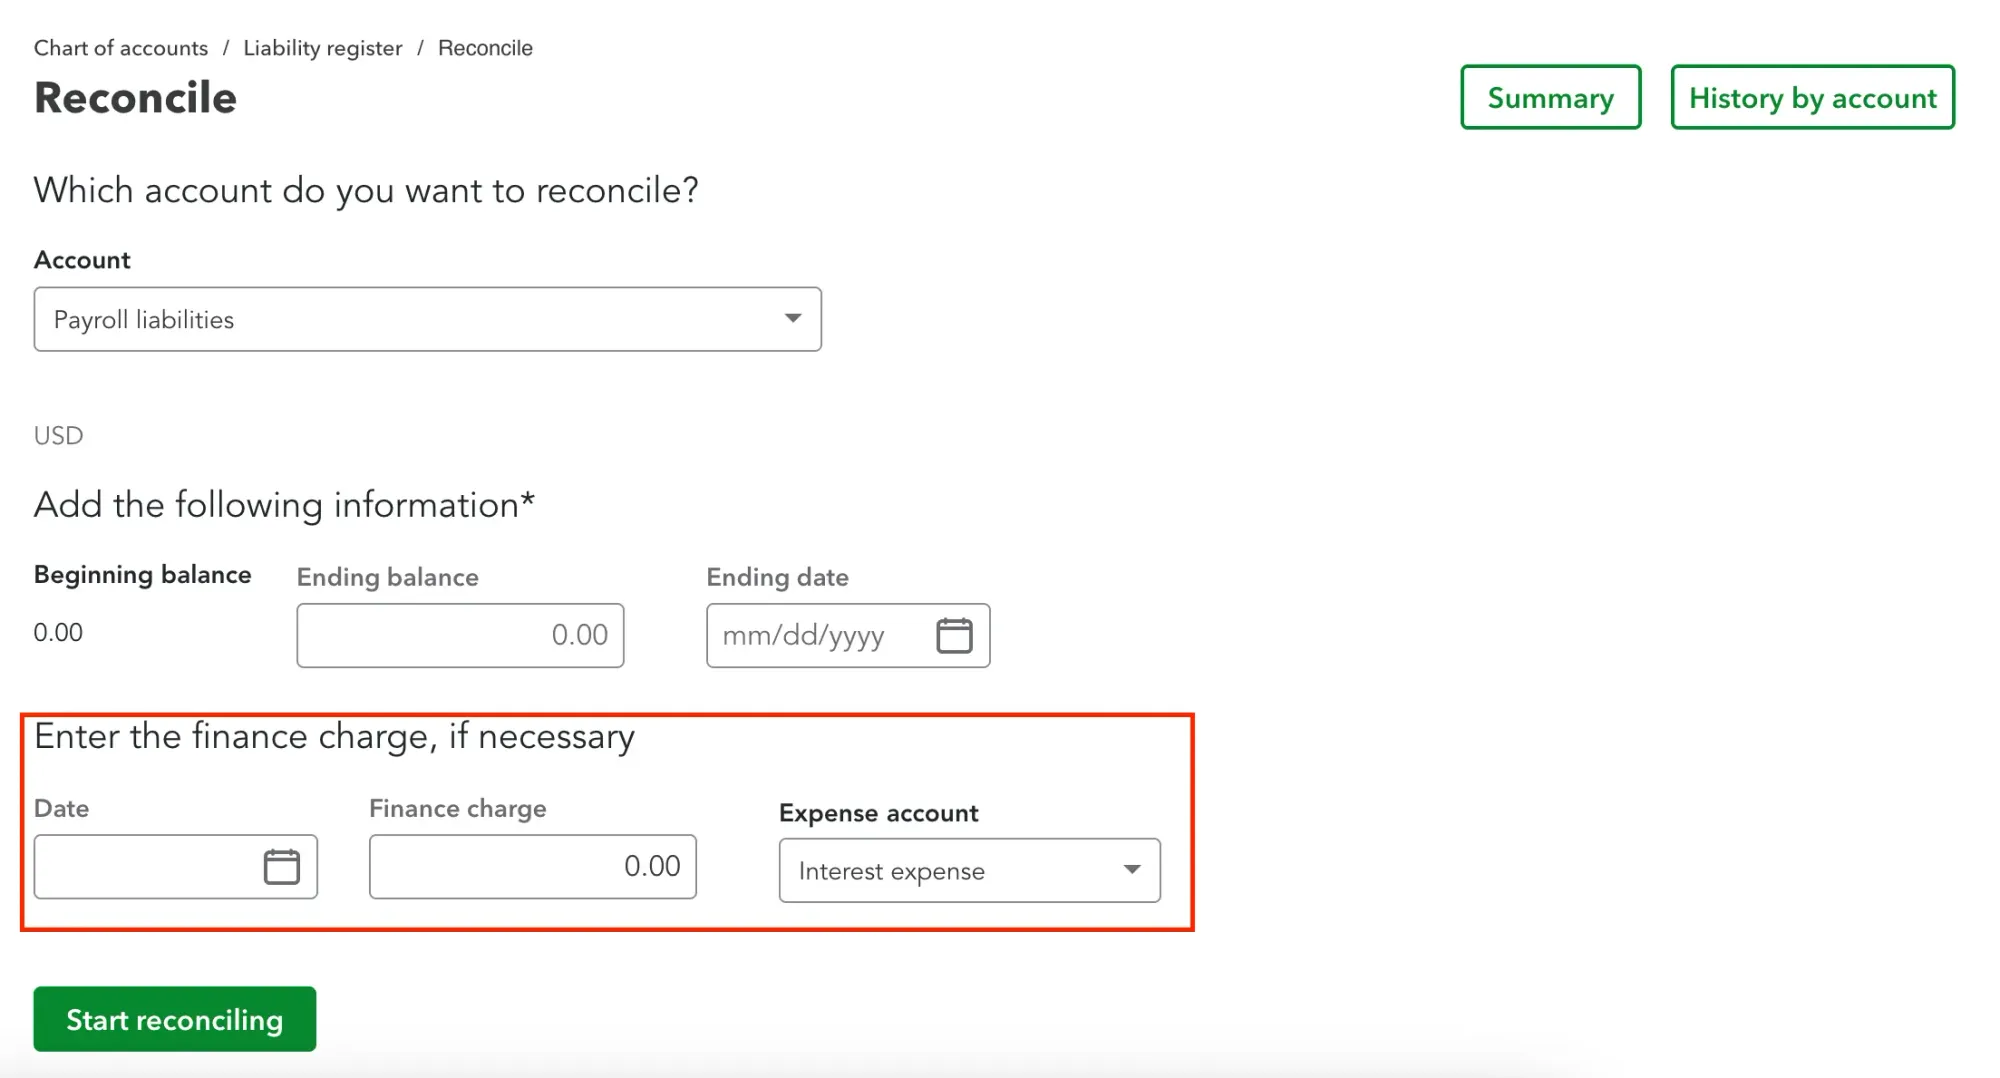
Task: Open the Expense account dropdown
Action: 968,870
